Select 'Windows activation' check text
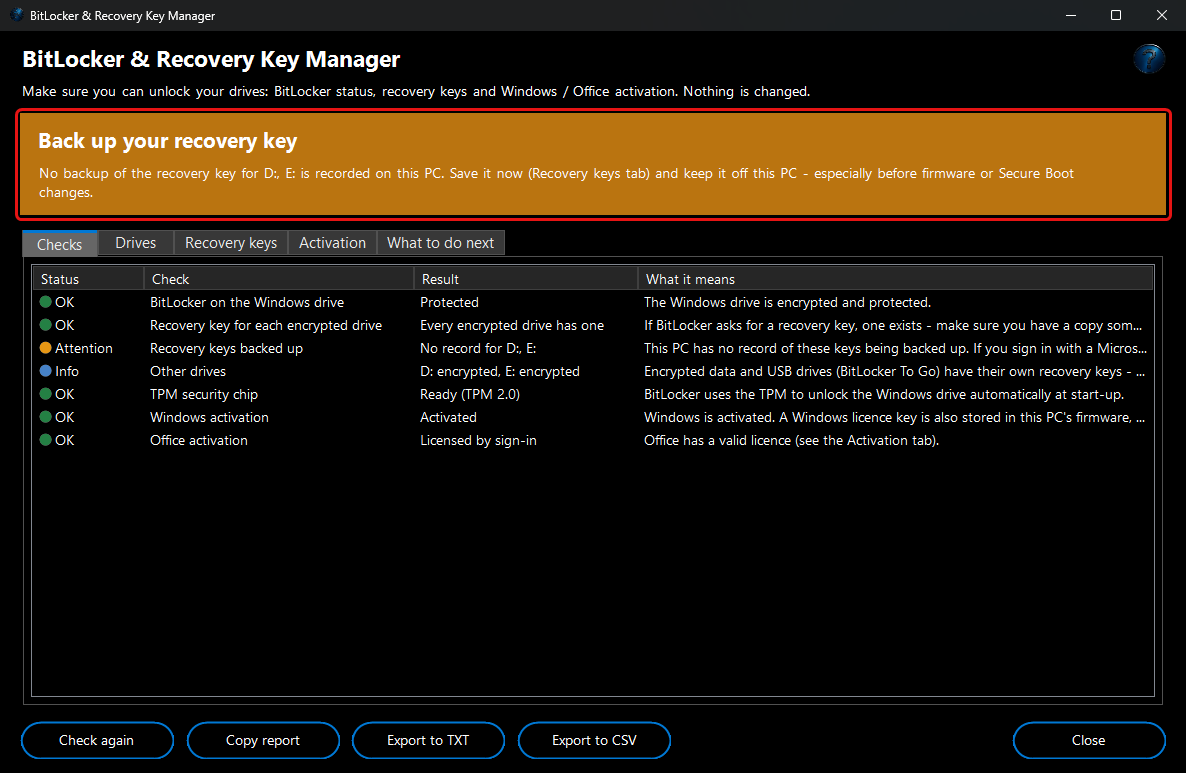The width and height of the screenshot is (1186, 773). (209, 417)
